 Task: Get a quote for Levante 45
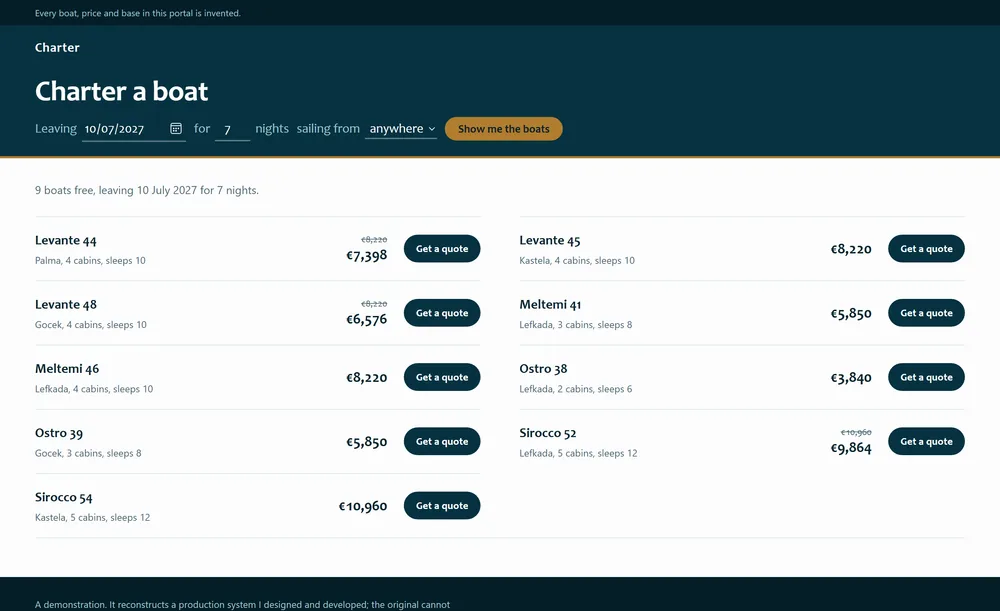coord(926,249)
